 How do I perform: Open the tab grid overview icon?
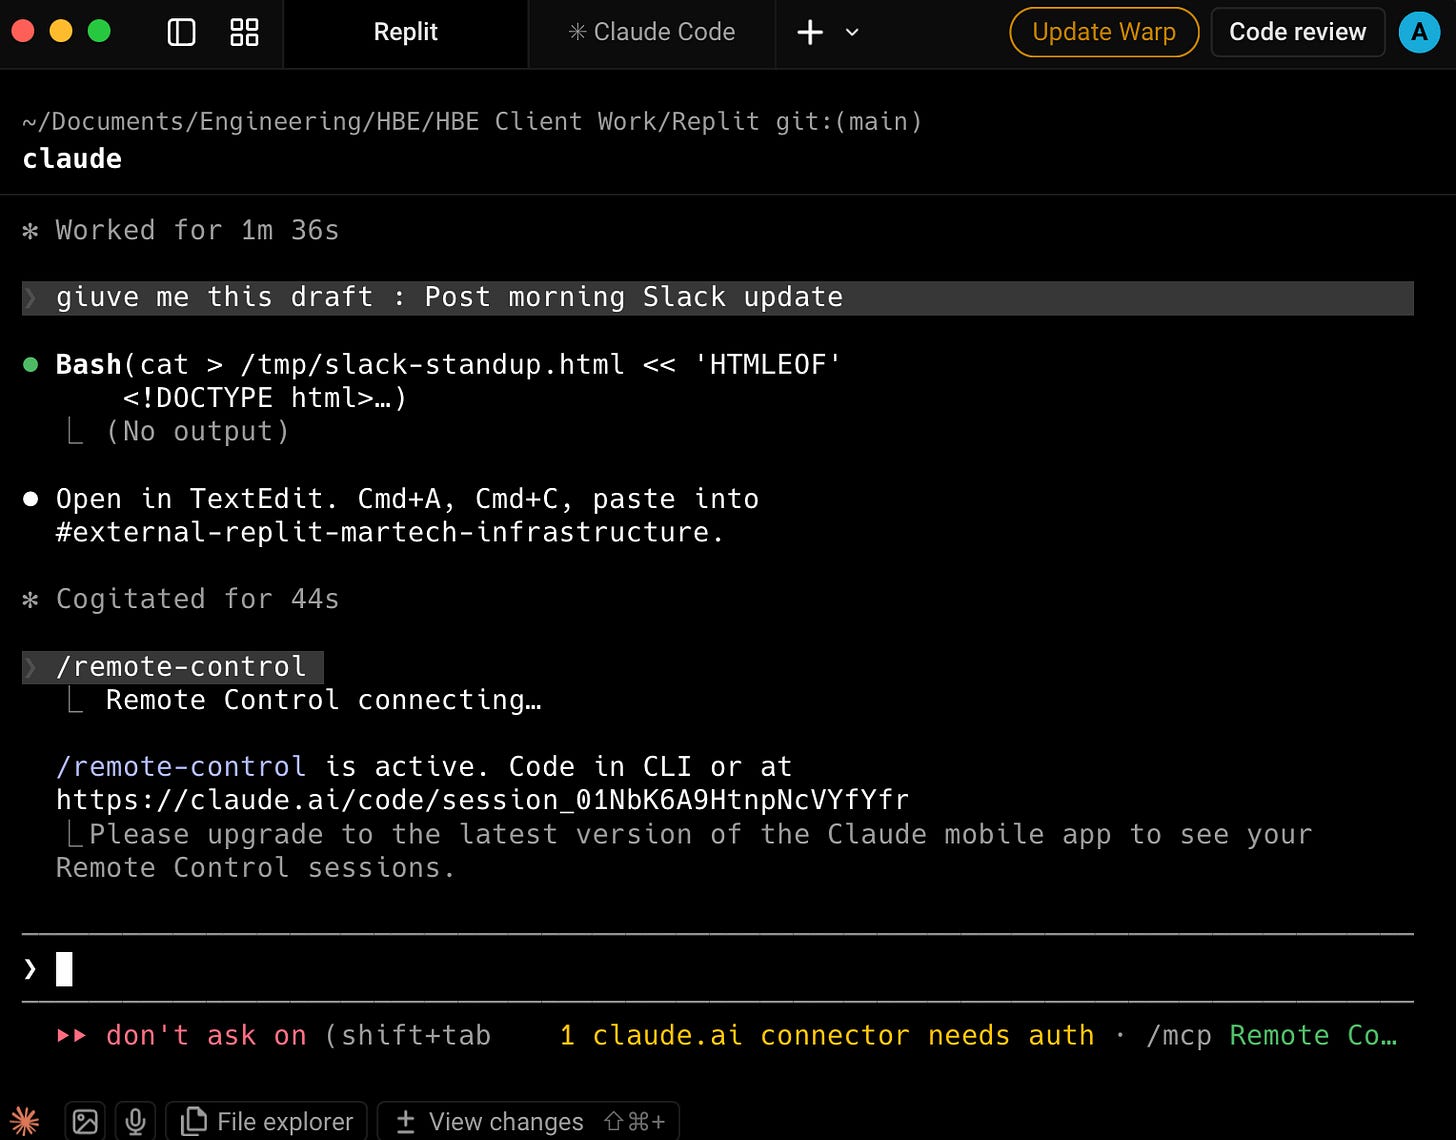click(x=244, y=32)
